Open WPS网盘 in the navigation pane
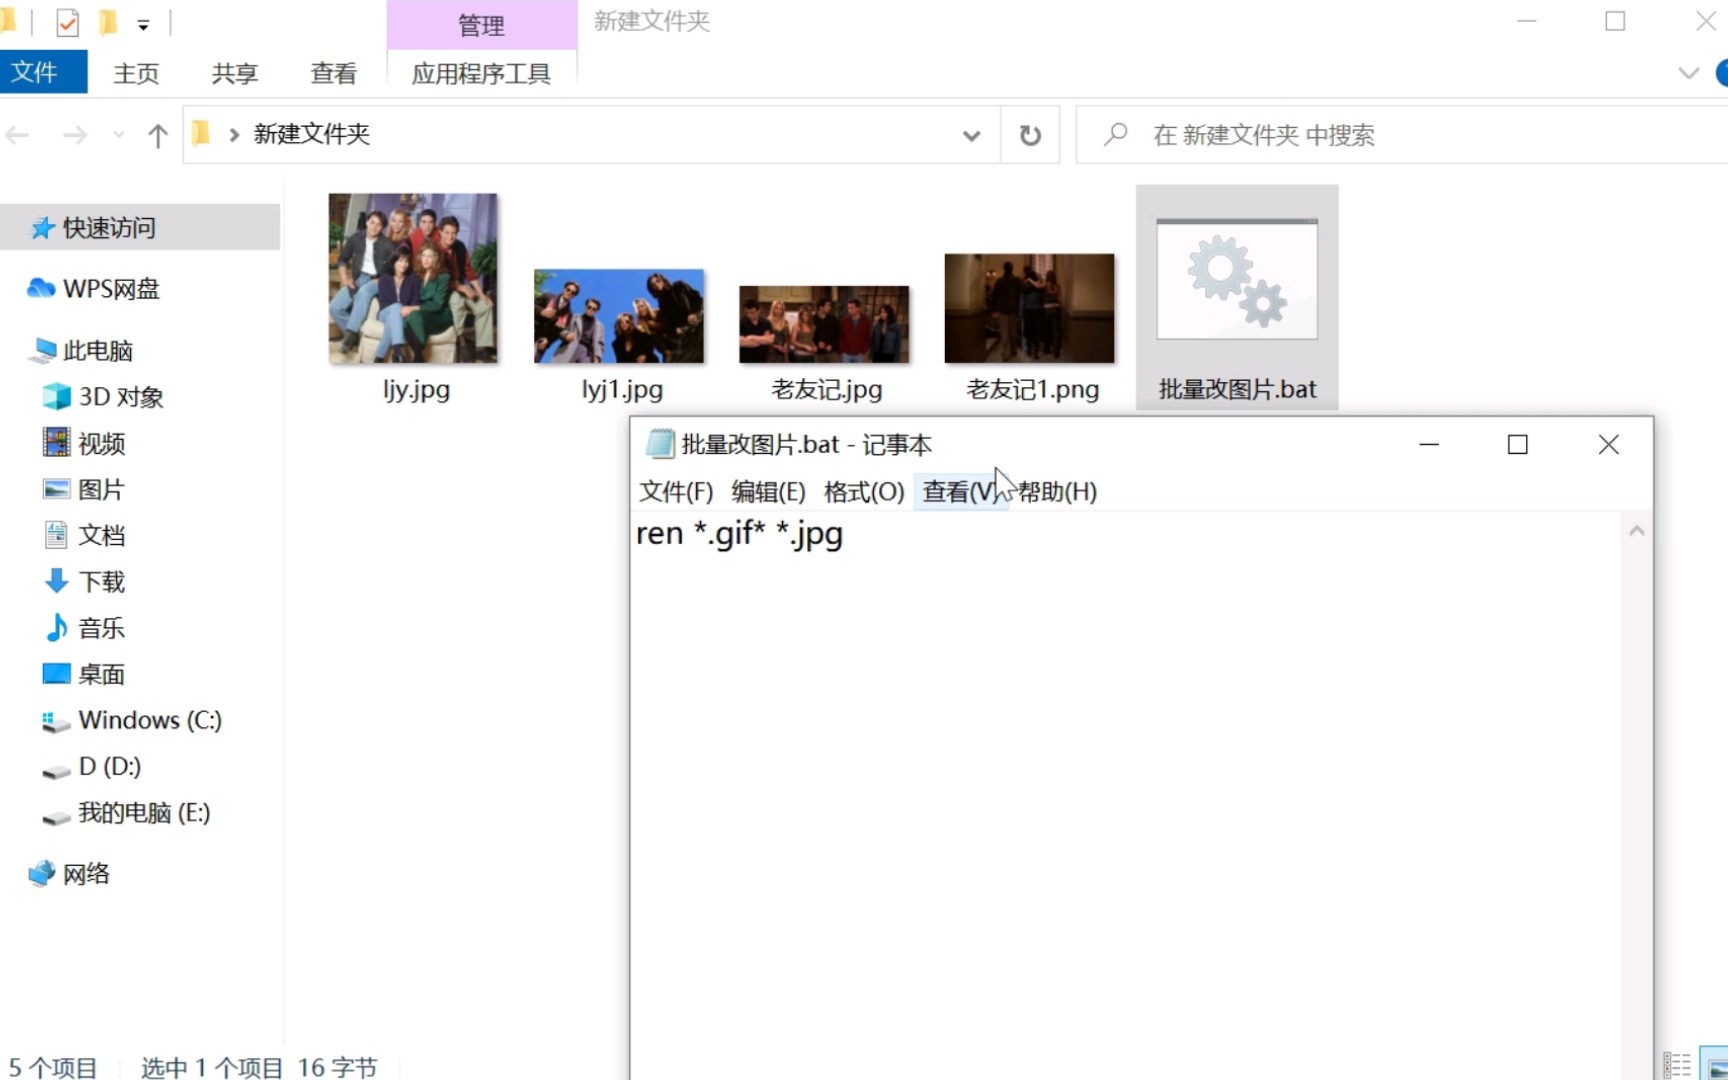Image resolution: width=1728 pixels, height=1080 pixels. point(110,289)
